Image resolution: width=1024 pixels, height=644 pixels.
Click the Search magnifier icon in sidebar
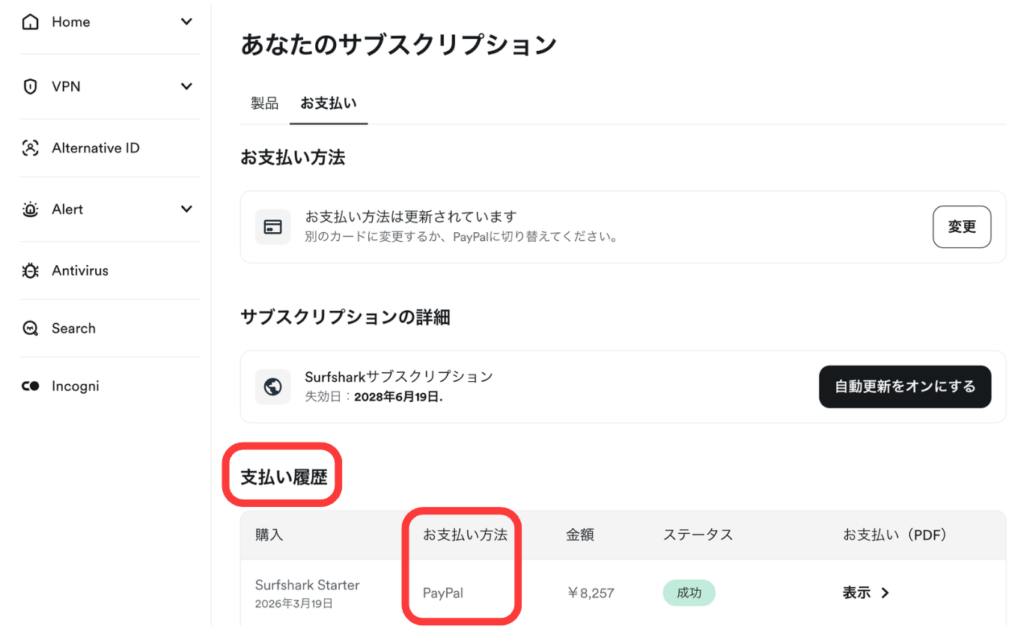tap(30, 328)
